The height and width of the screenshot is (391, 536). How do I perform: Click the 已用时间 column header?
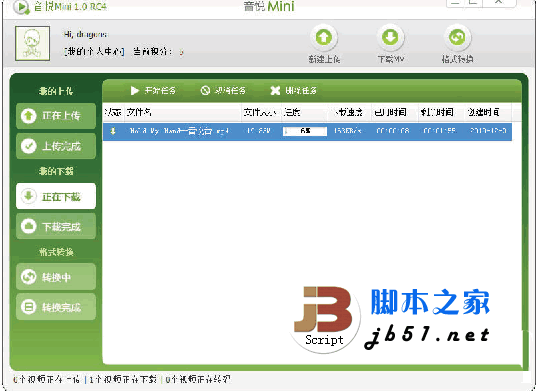tap(395, 112)
